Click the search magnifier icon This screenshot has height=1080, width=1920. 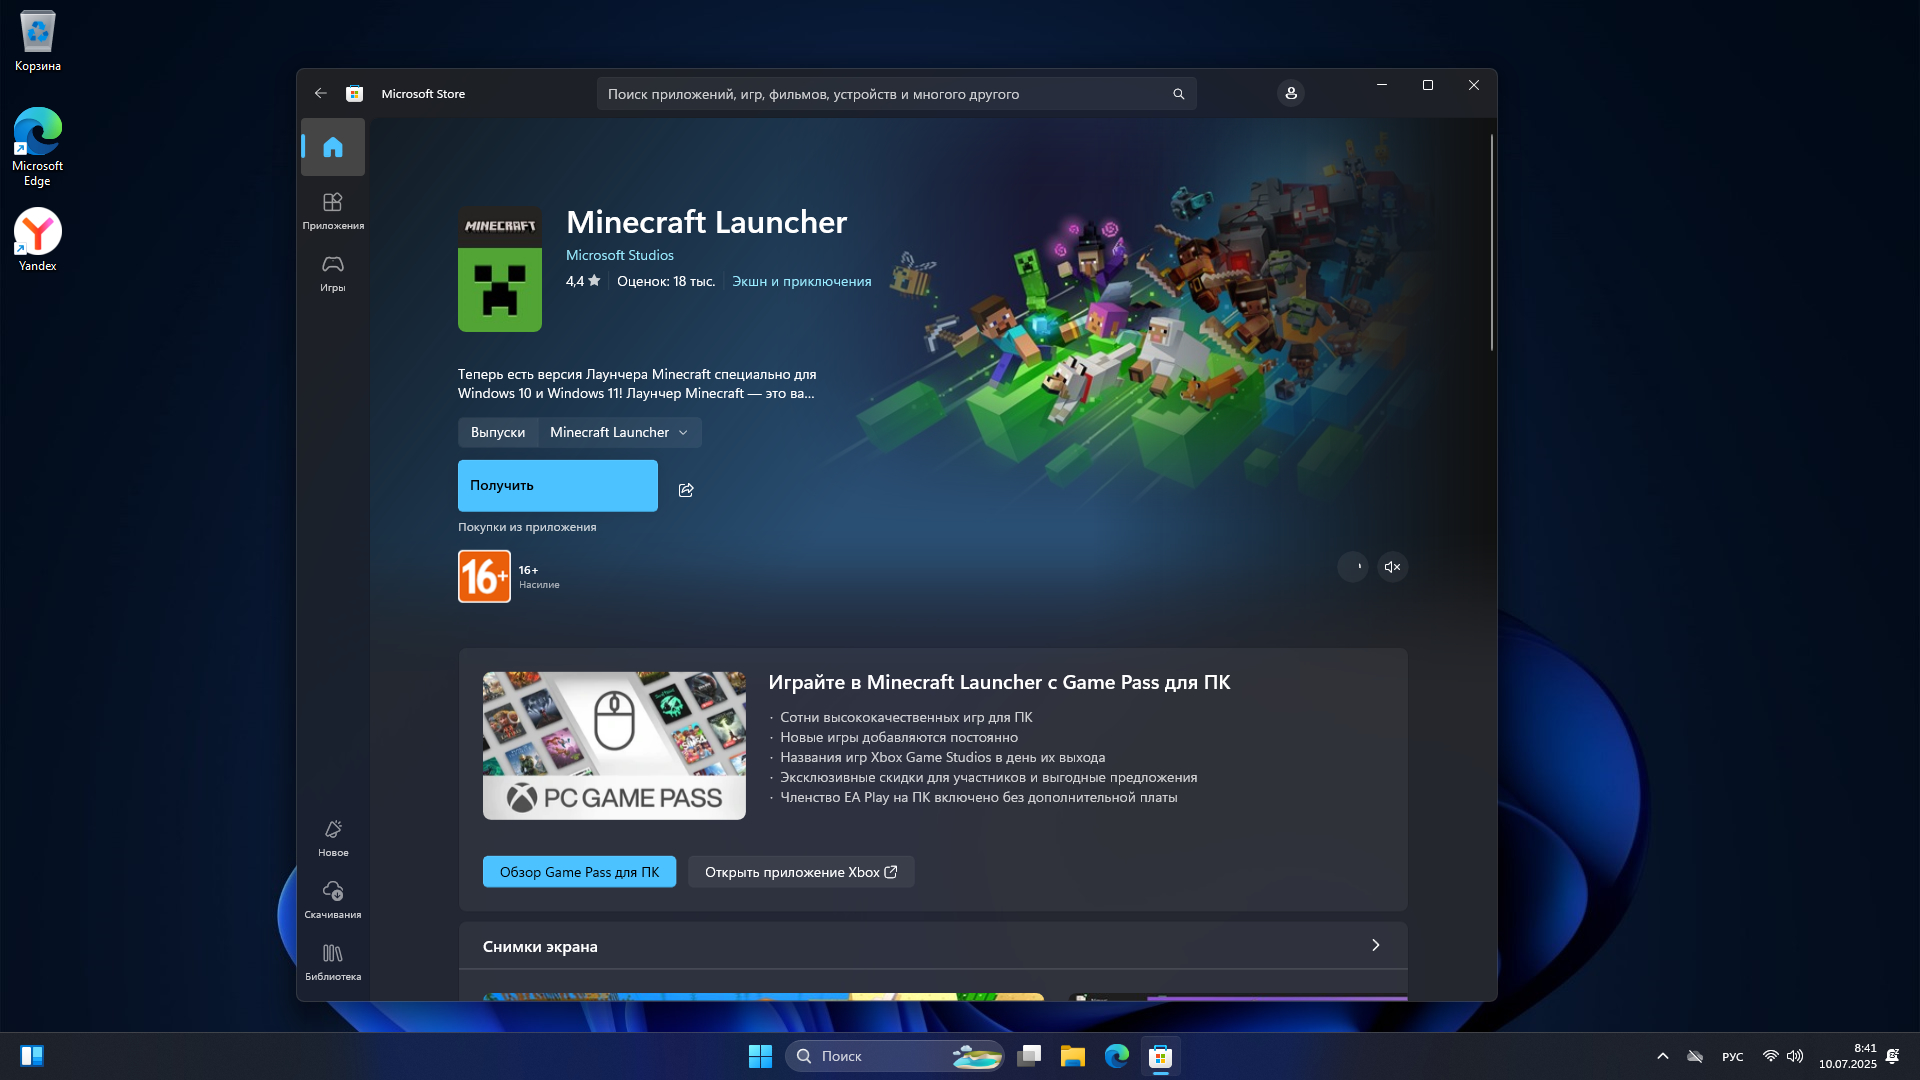point(1178,94)
